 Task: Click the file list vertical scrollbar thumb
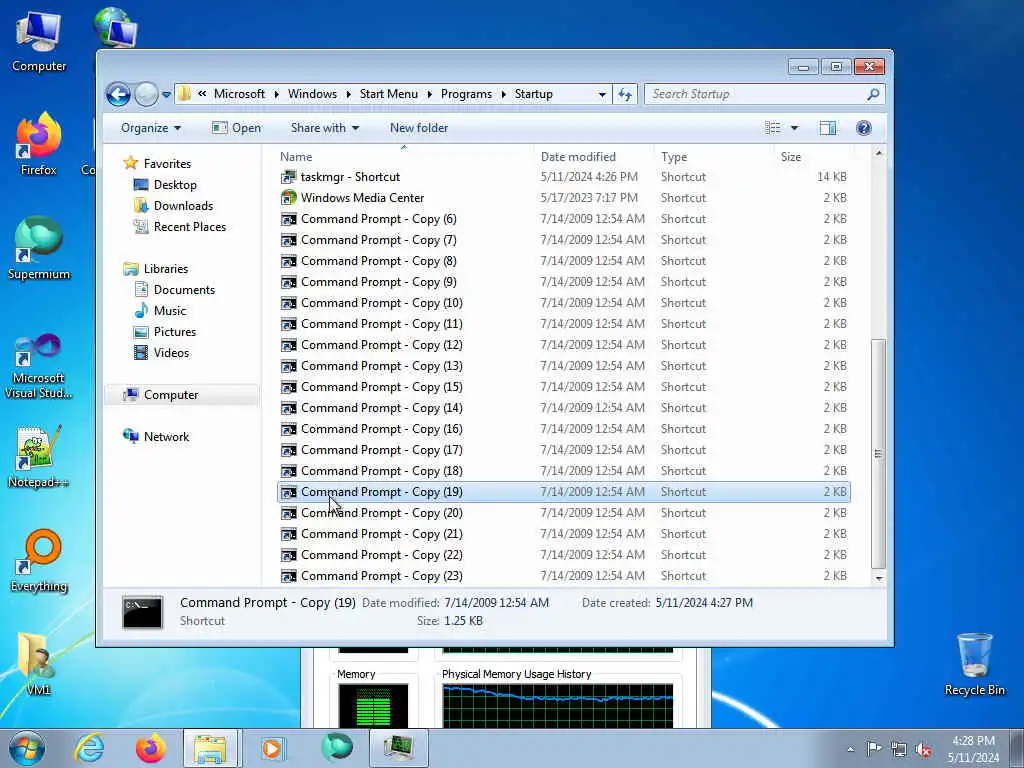(878, 454)
